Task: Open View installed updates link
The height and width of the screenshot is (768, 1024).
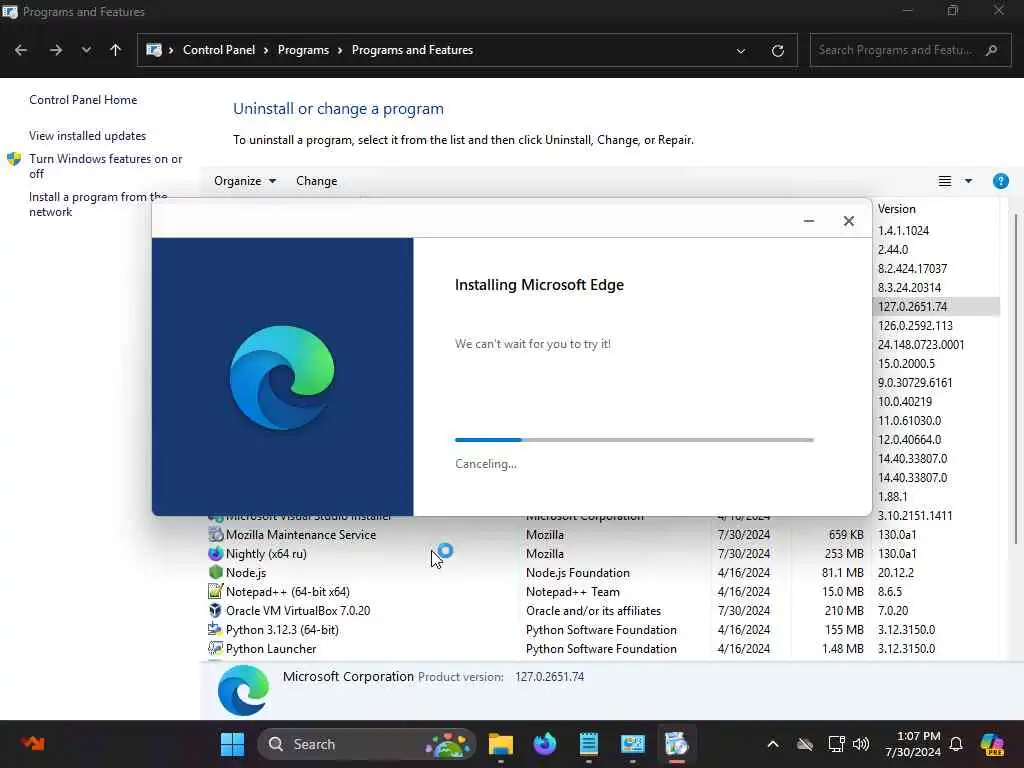Action: tap(88, 136)
